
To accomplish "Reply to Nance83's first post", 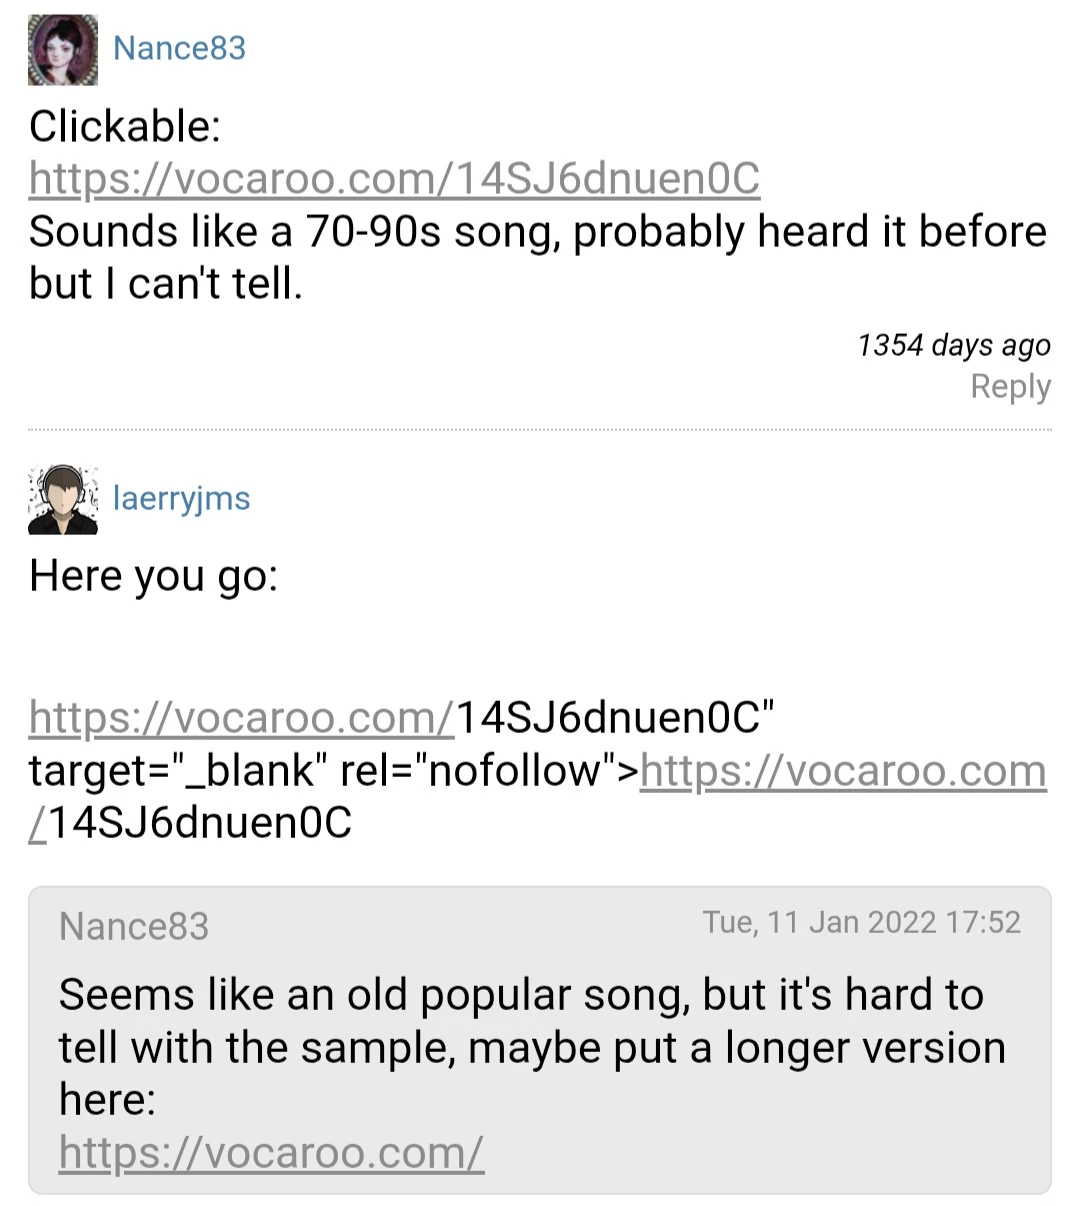I will click(x=1010, y=386).
